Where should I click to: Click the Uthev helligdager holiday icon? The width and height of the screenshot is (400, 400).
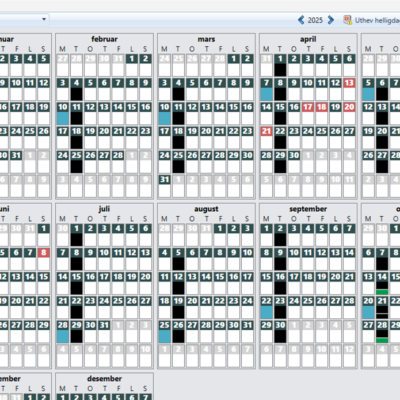347,20
